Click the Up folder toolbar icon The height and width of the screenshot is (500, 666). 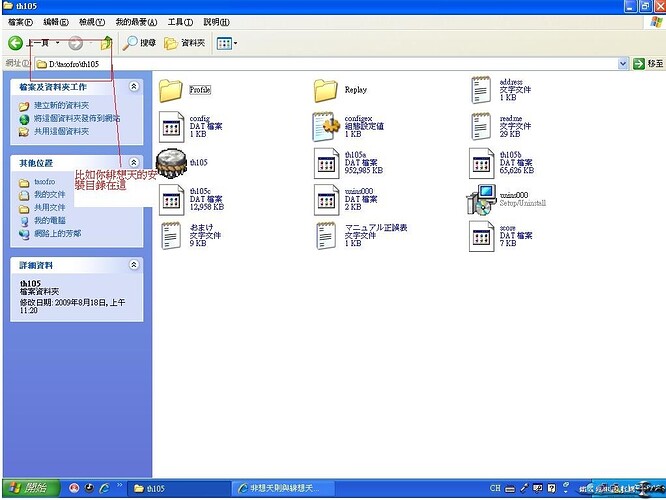[107, 43]
